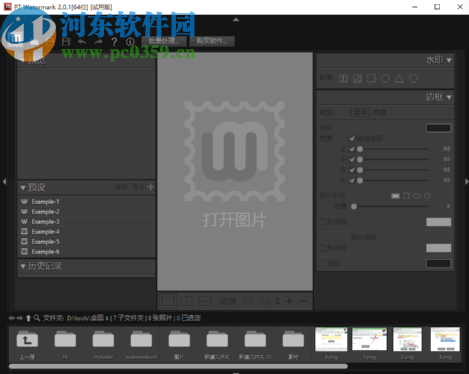
Task: Click the corner radius slider
Action: (x=391, y=206)
